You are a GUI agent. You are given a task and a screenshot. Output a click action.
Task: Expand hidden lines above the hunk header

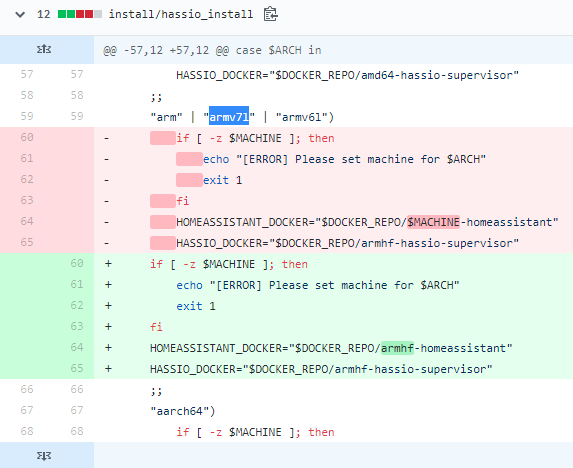point(44,49)
